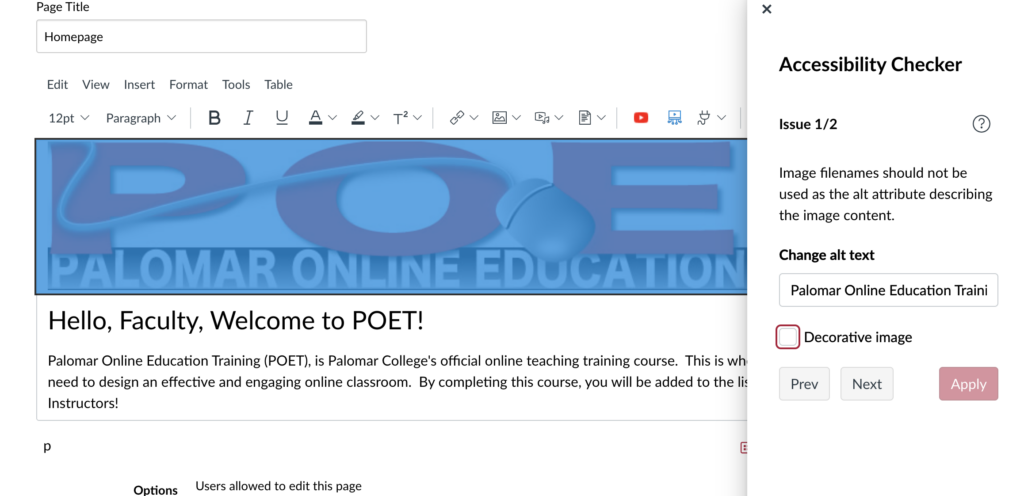Expand the image options arrow
Screen dimensions: 1024x496
point(517,118)
